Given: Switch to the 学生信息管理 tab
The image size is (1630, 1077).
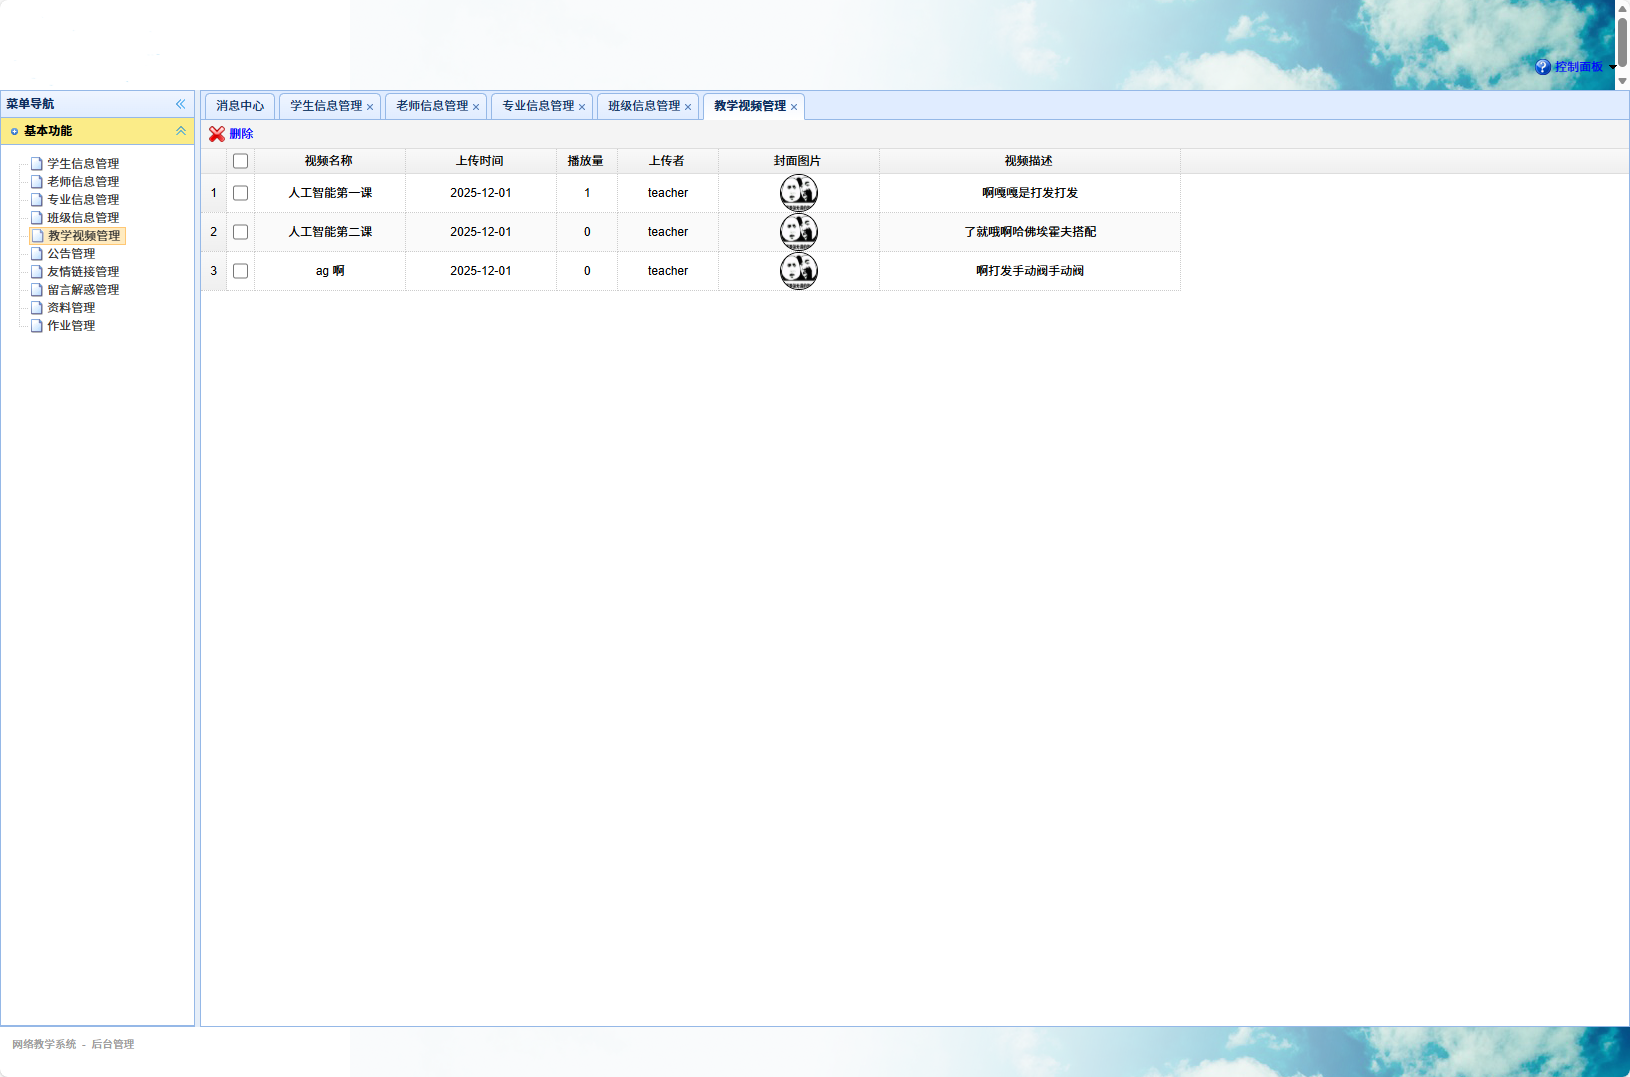Looking at the screenshot, I should coord(326,106).
